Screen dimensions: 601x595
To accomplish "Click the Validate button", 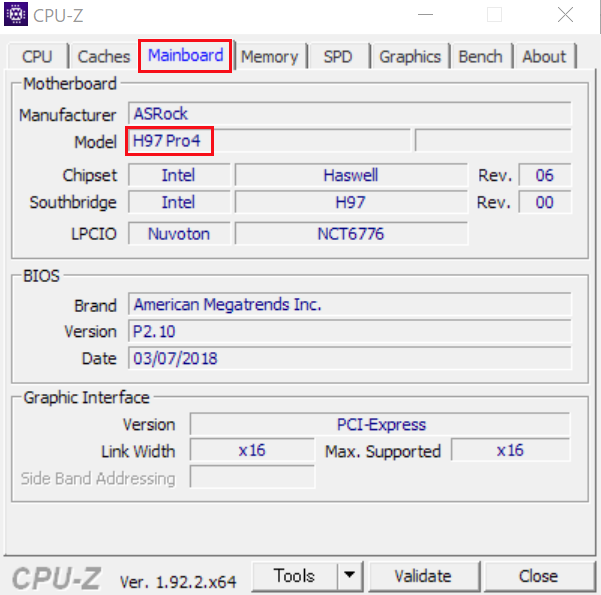I will [x=423, y=576].
